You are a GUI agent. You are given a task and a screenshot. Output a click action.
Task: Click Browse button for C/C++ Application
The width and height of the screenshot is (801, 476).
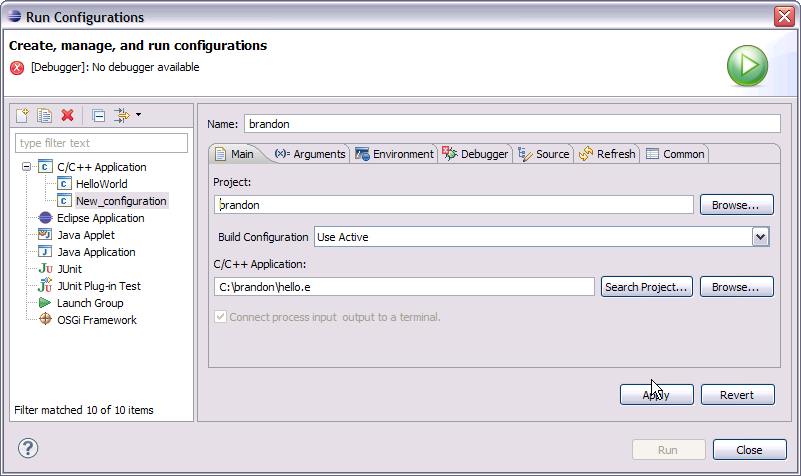pyautogui.click(x=737, y=287)
